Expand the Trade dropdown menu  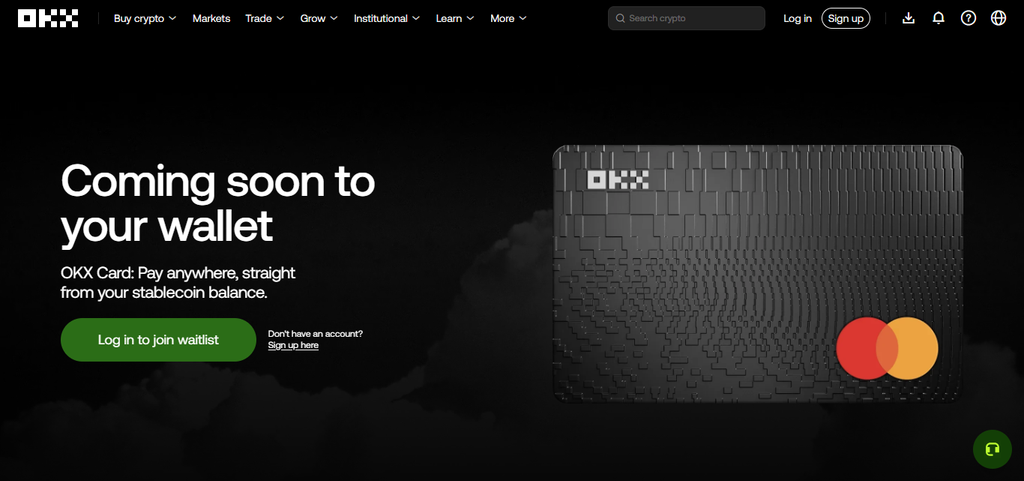click(264, 18)
